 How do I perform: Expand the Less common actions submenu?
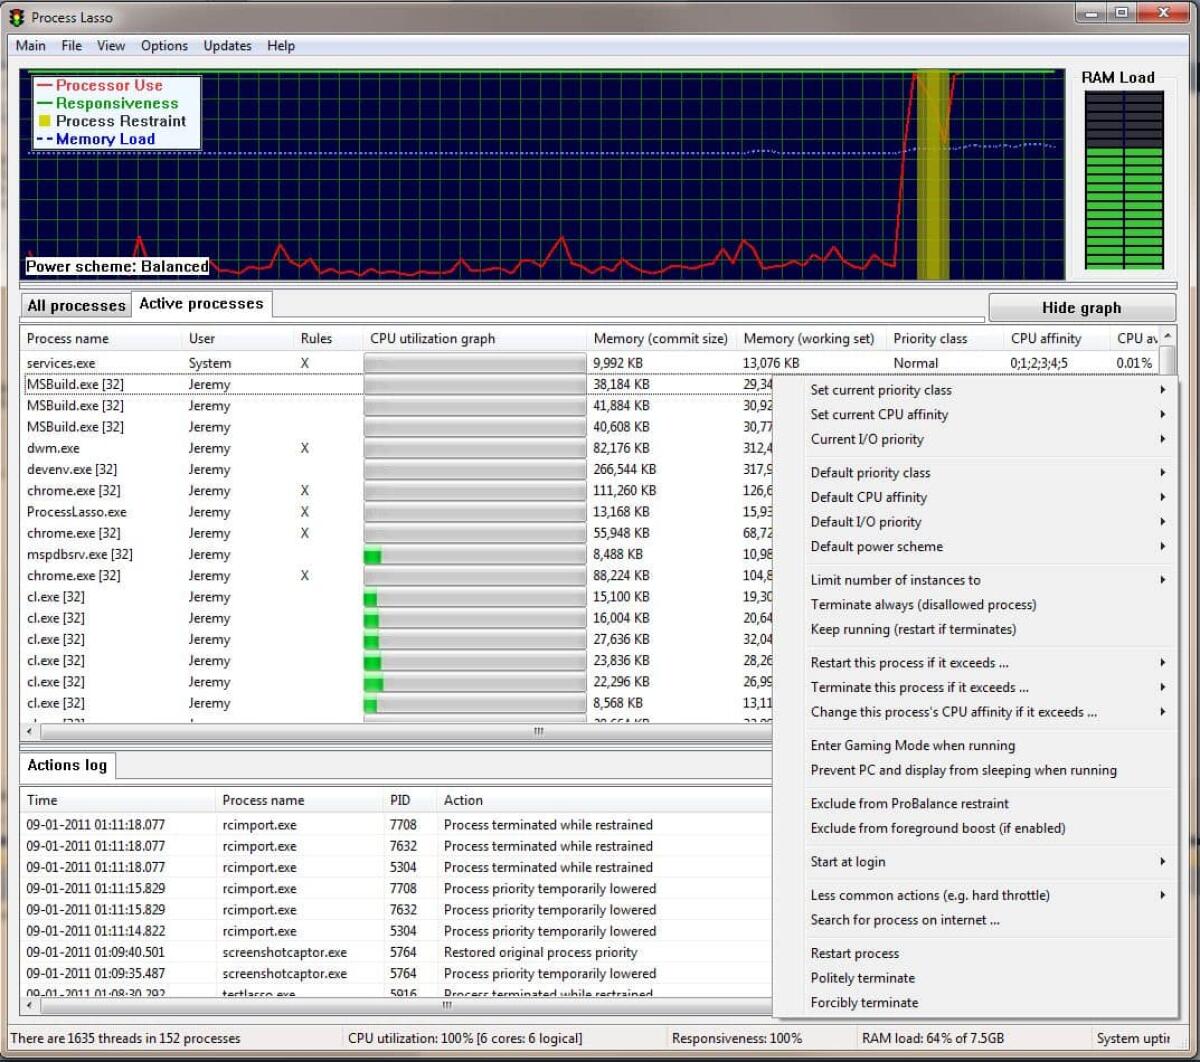pyautogui.click(x=929, y=895)
